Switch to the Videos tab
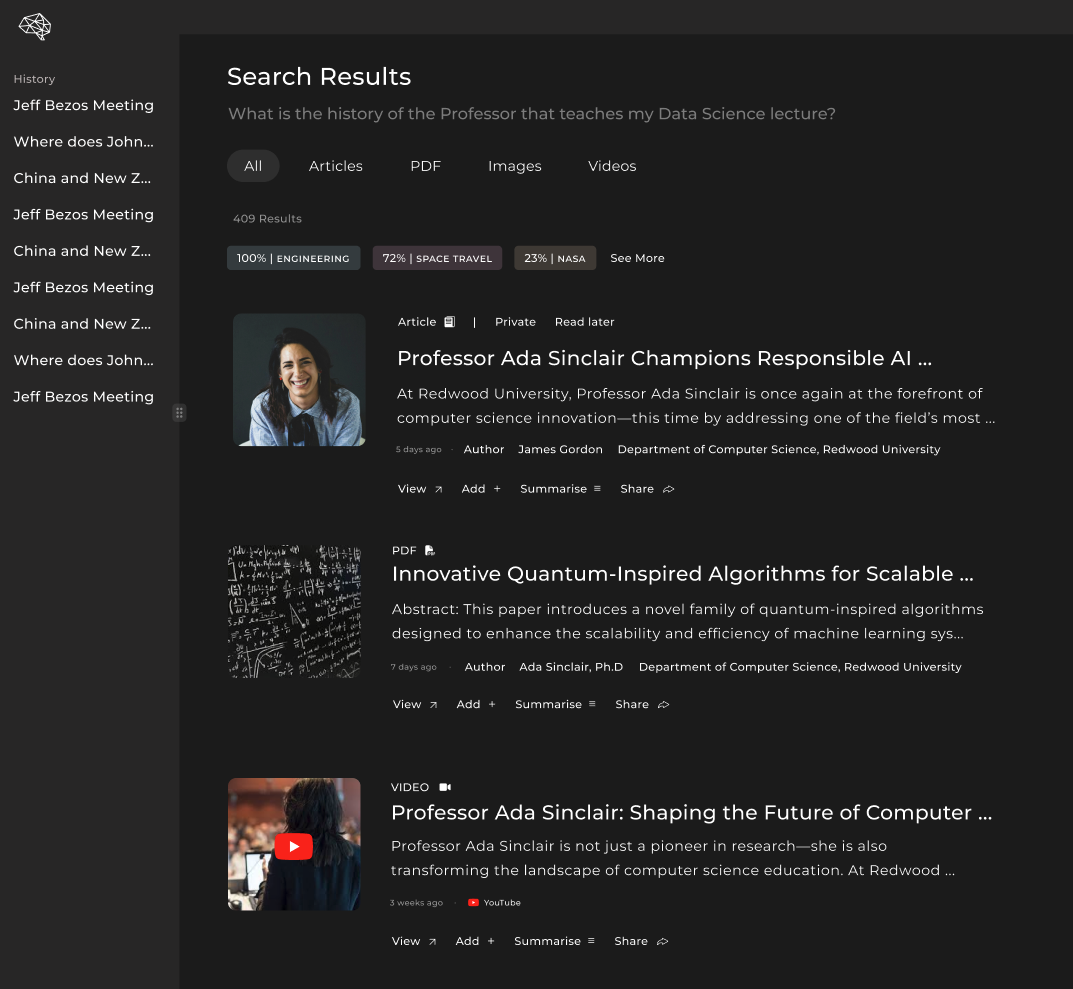 pos(612,166)
